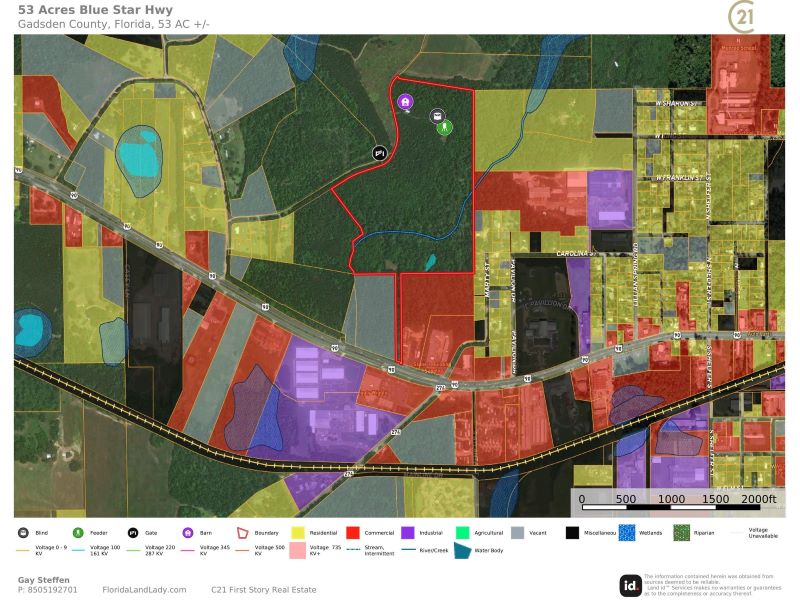The width and height of the screenshot is (800, 600).
Task: Click the pink Voltage 735 KV+ swatch
Action: point(297,551)
